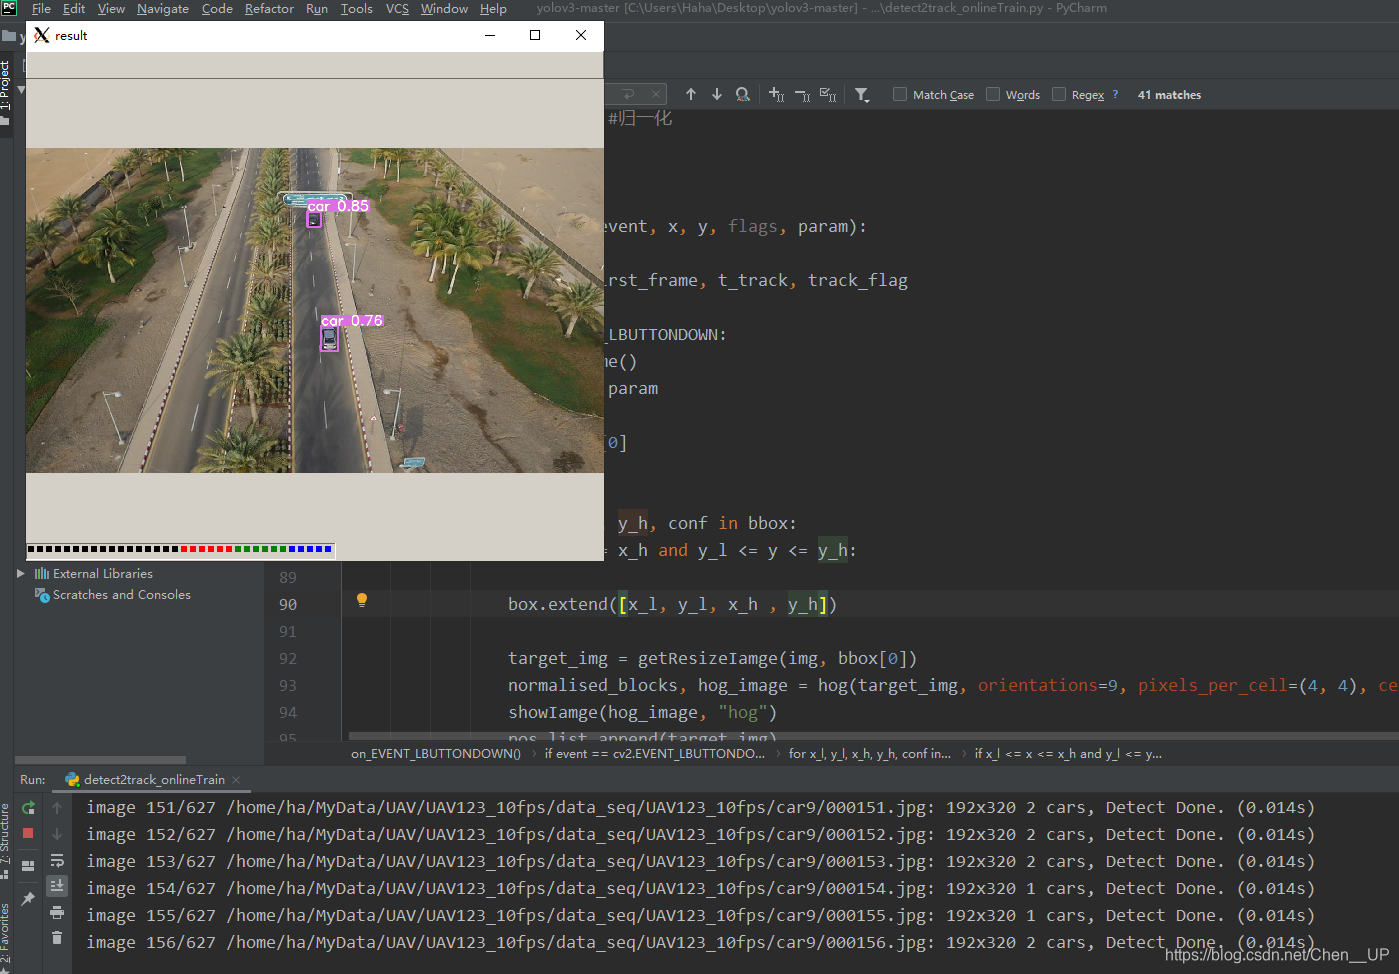
Task: Open the Edit menu
Action: [x=74, y=9]
